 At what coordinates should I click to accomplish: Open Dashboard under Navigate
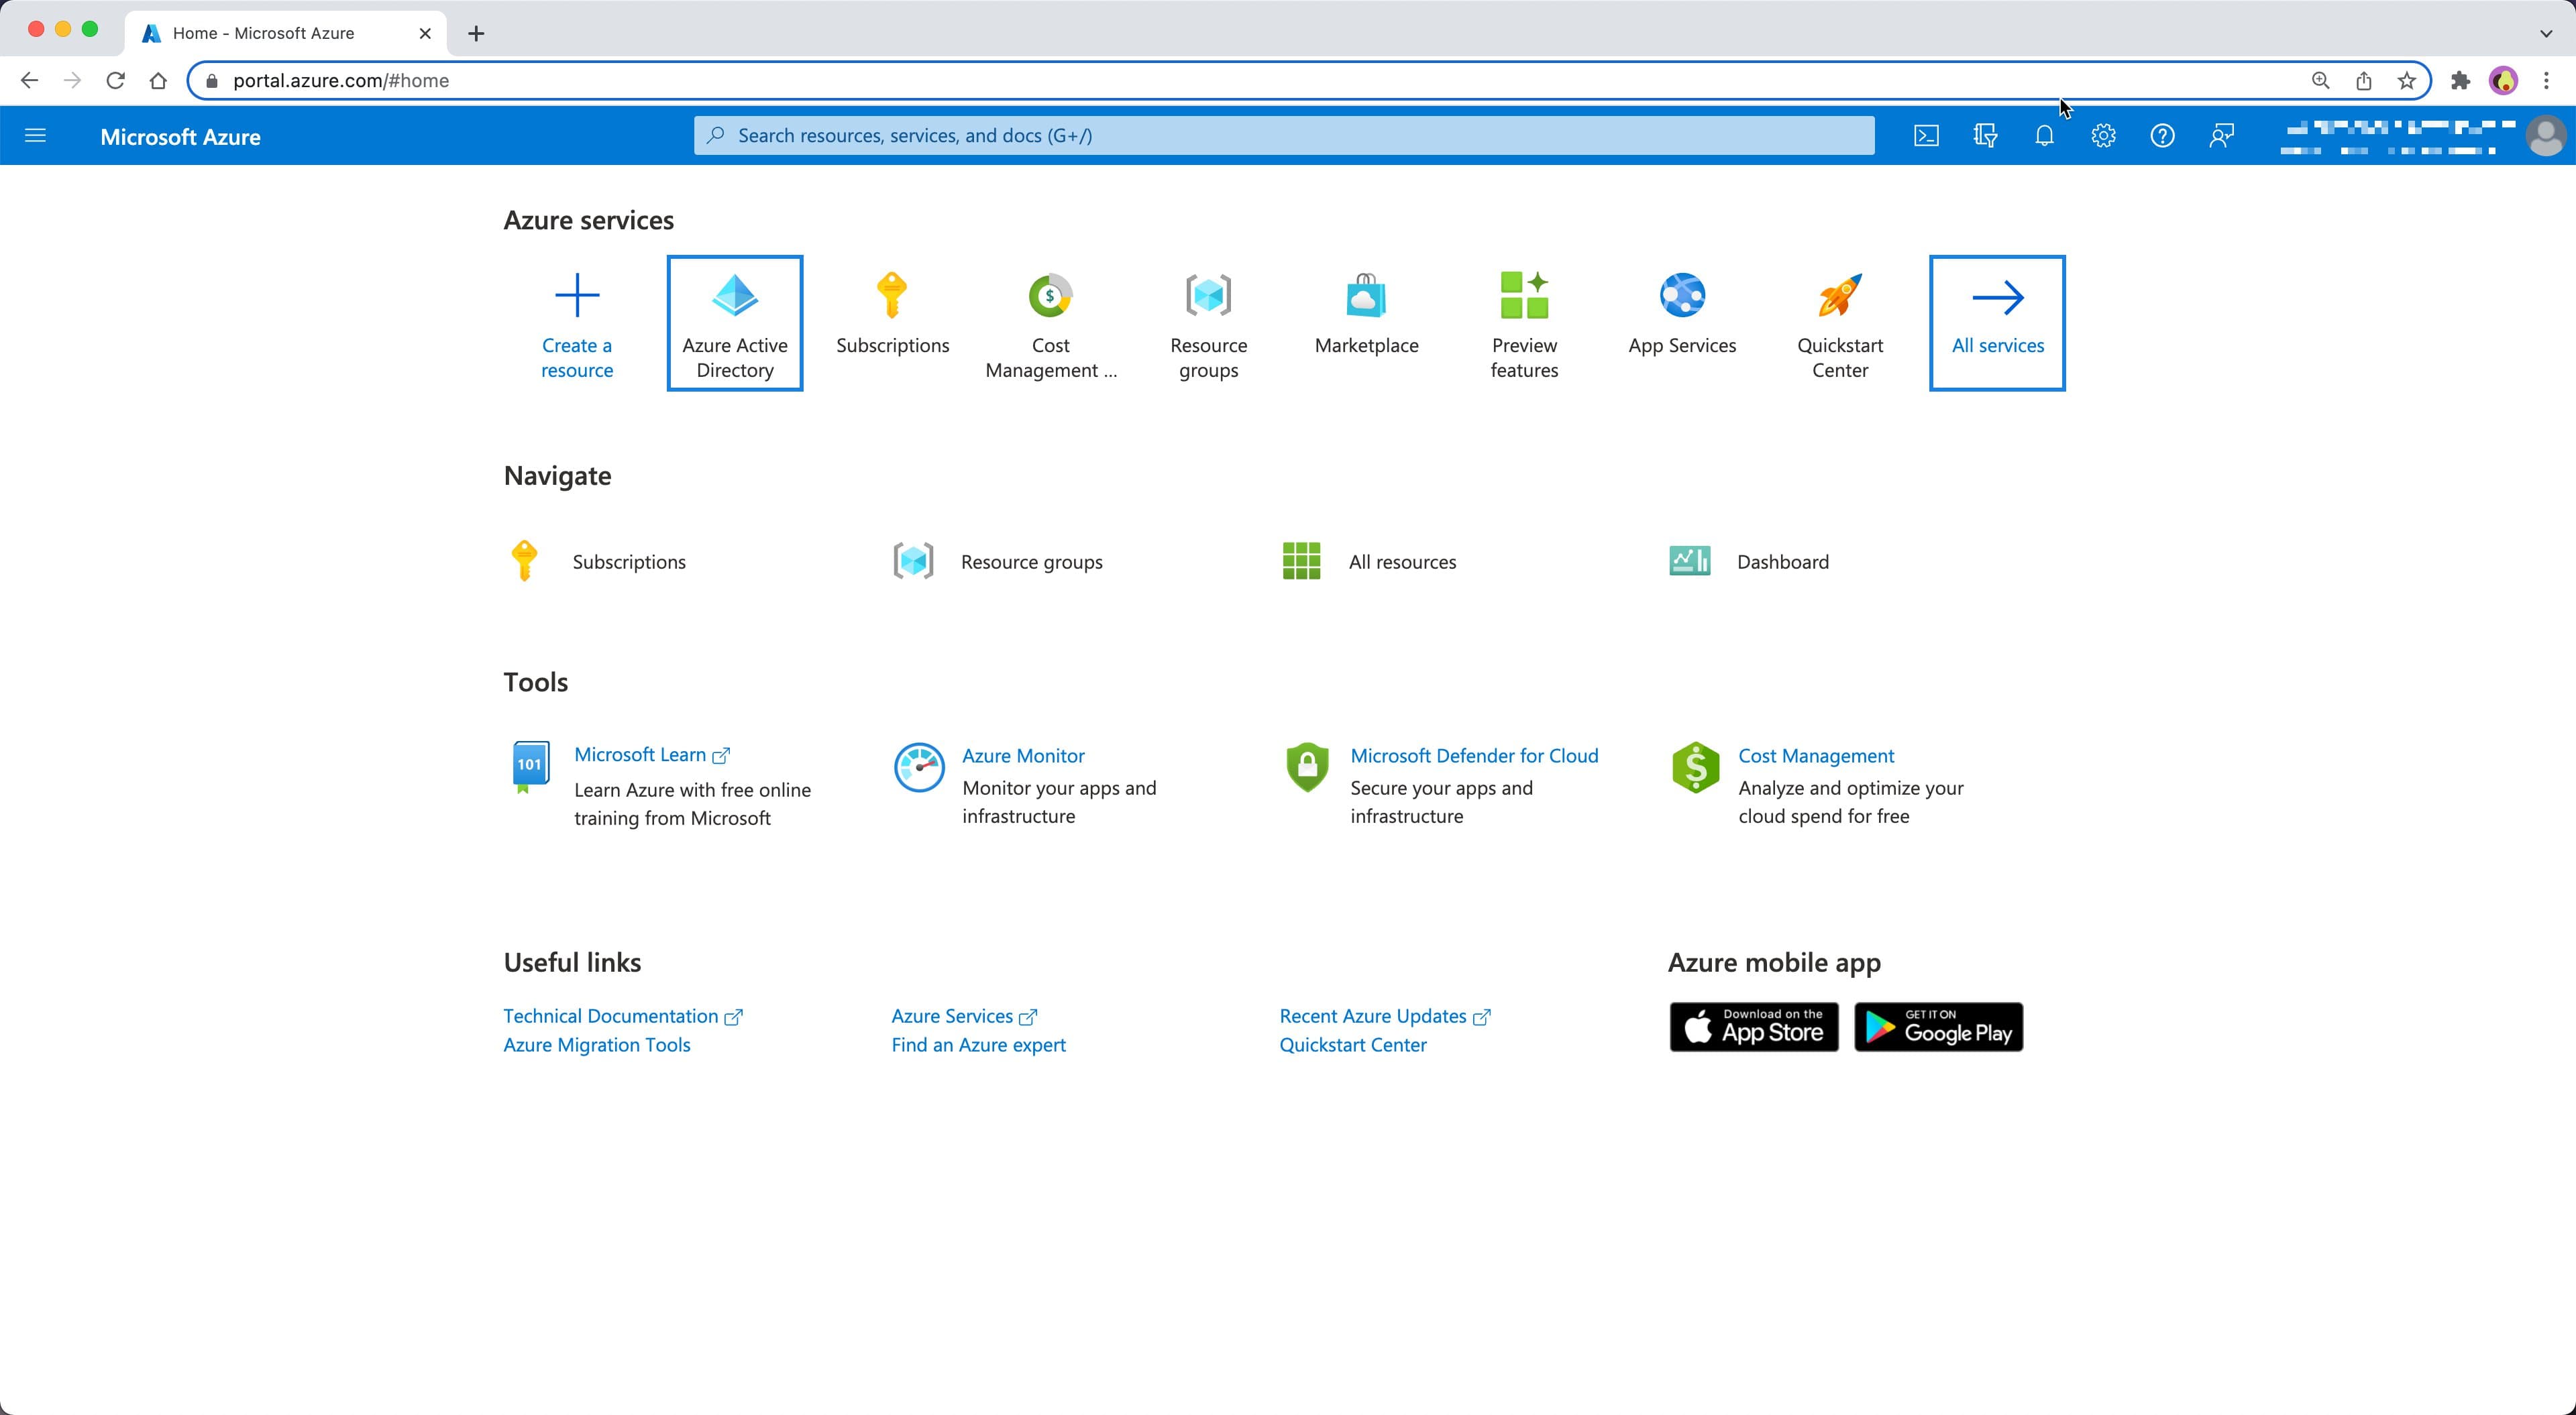tap(1783, 561)
